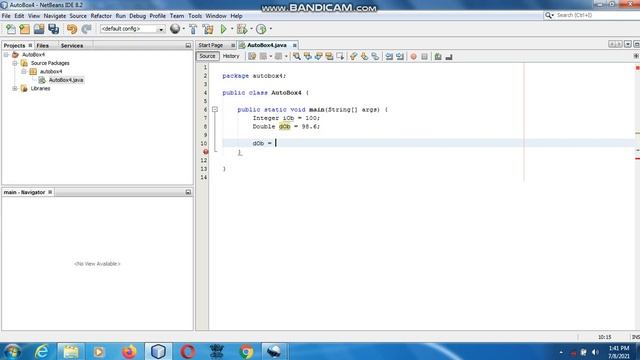Expand the Libraries tree node
Screen dimensions: 640x360
click(15, 89)
